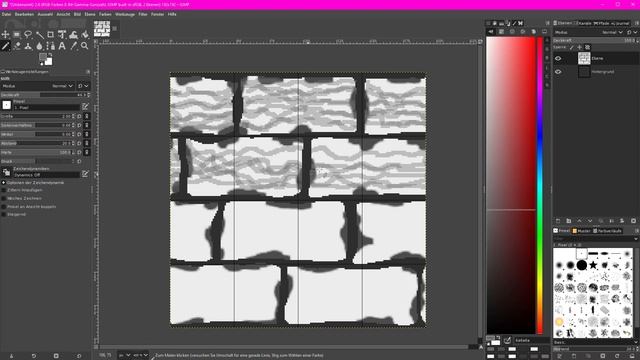Select the Warp Transform tool
The height and width of the screenshot is (360, 640).
(x=73, y=34)
